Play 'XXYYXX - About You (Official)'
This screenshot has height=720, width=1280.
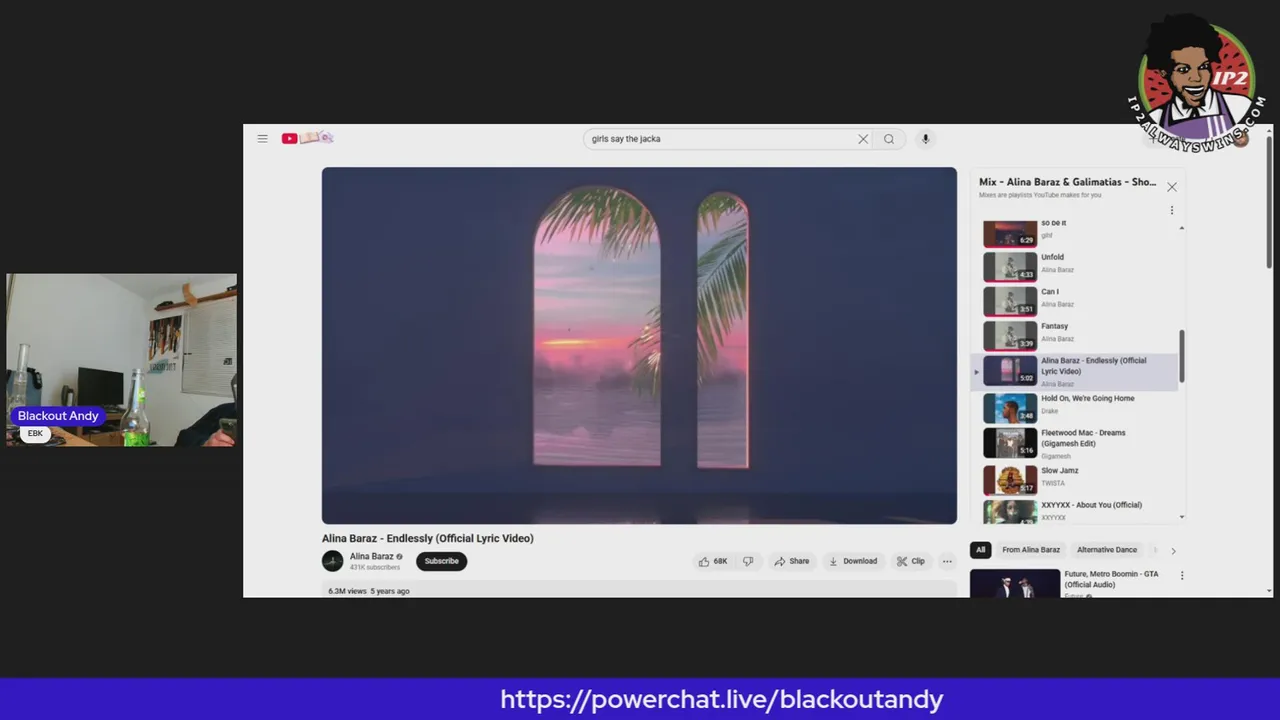point(1075,511)
